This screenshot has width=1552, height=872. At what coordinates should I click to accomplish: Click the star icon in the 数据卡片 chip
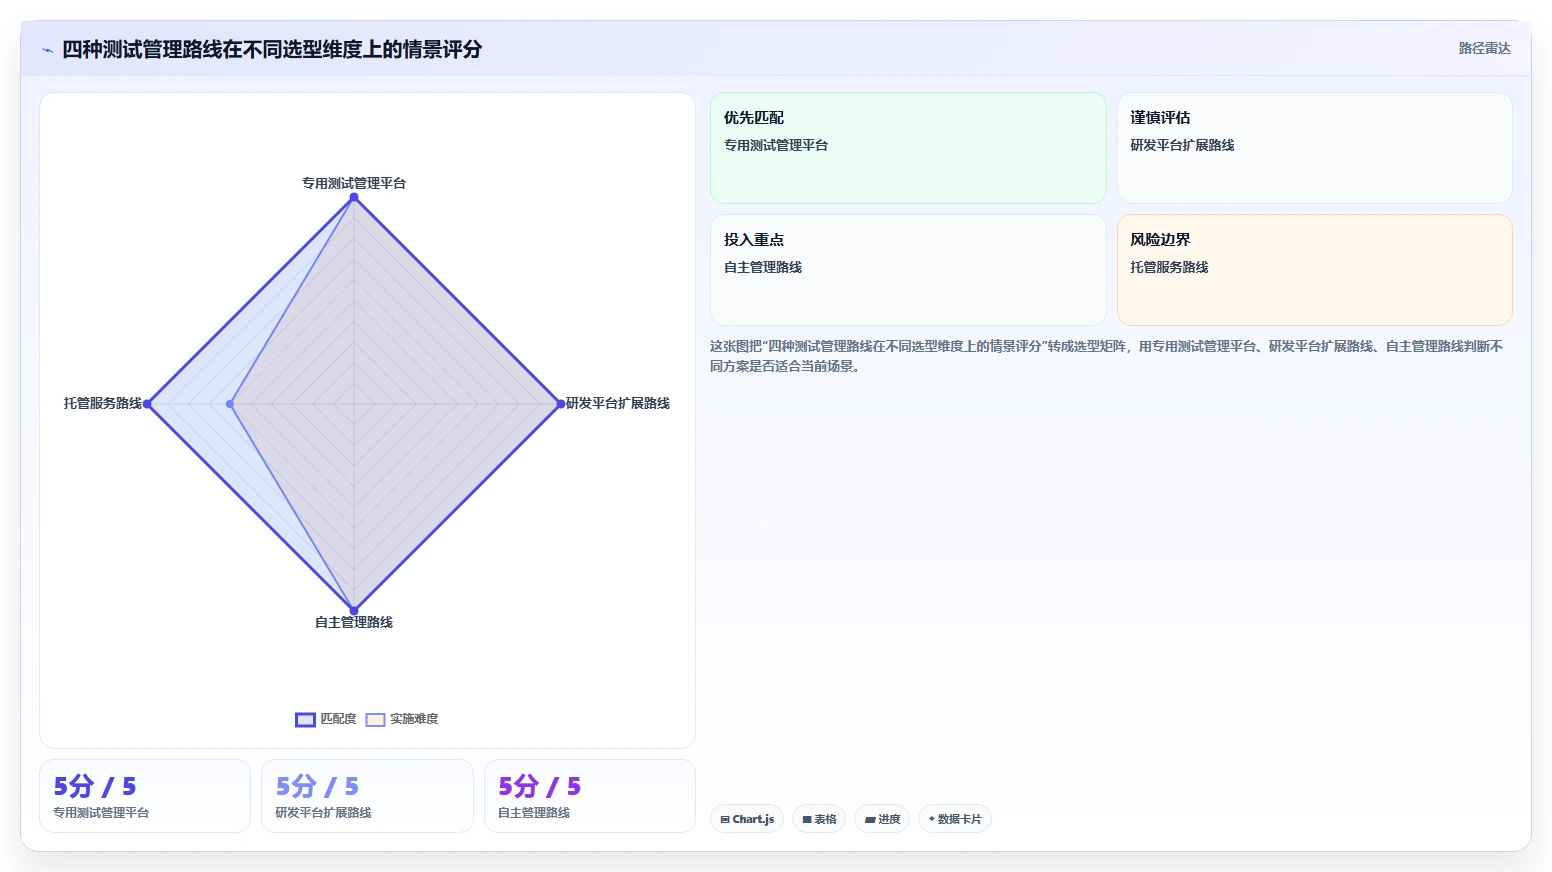(x=932, y=819)
